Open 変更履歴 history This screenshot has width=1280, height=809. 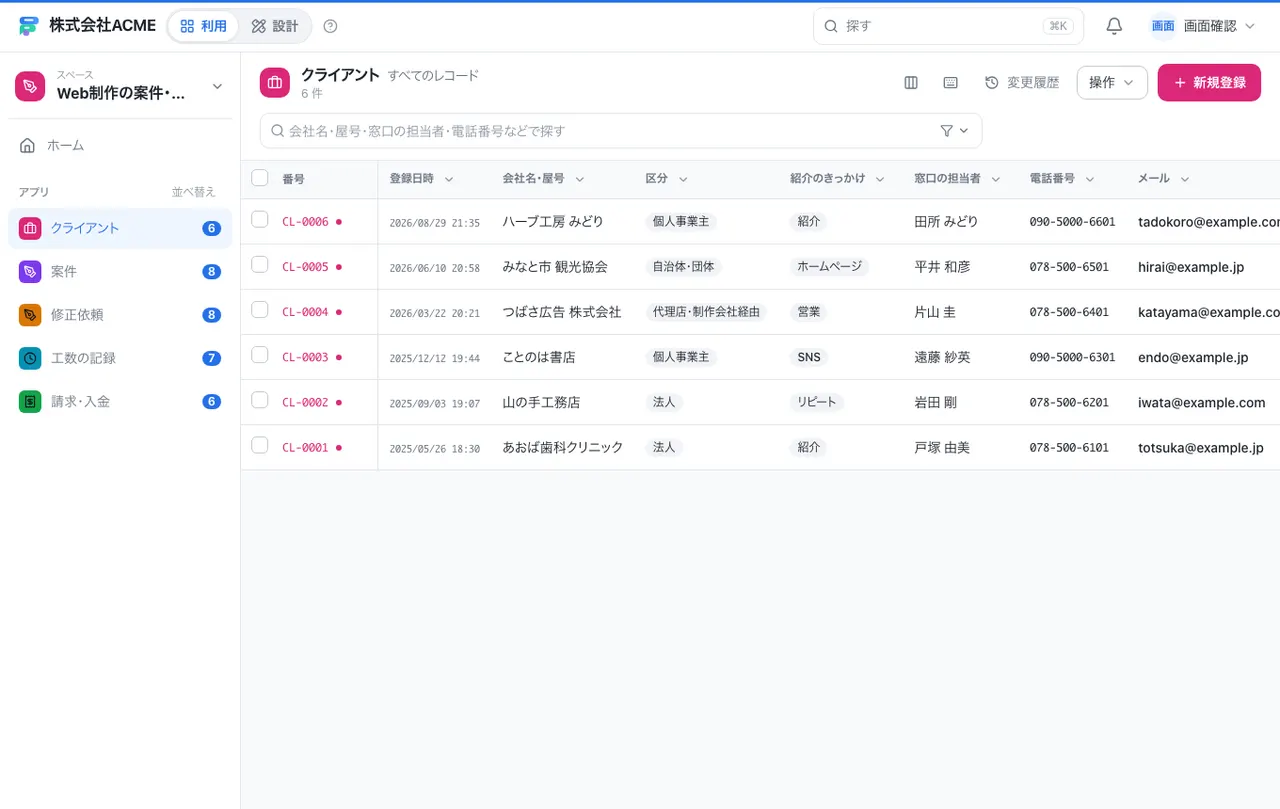[x=1022, y=83]
